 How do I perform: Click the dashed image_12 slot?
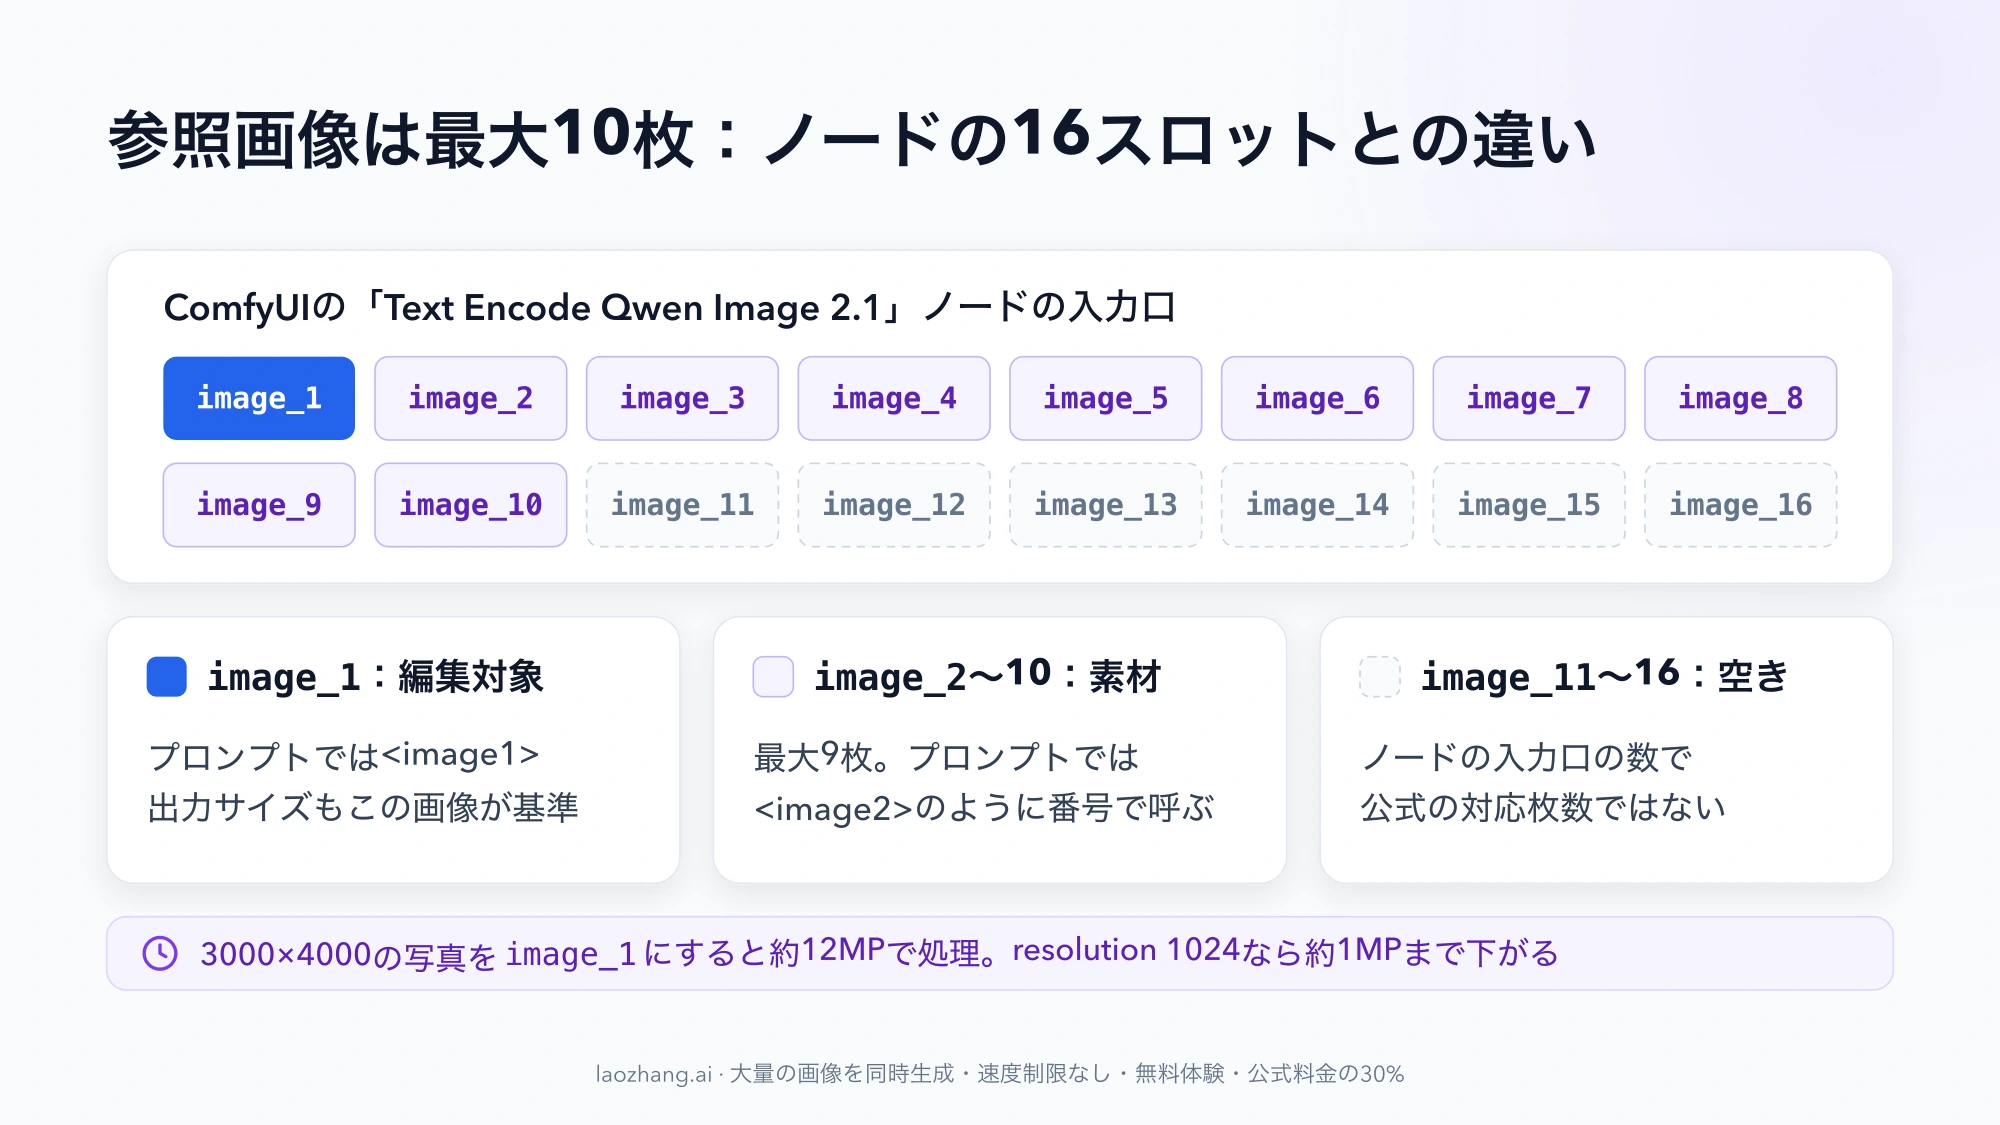[x=894, y=505]
